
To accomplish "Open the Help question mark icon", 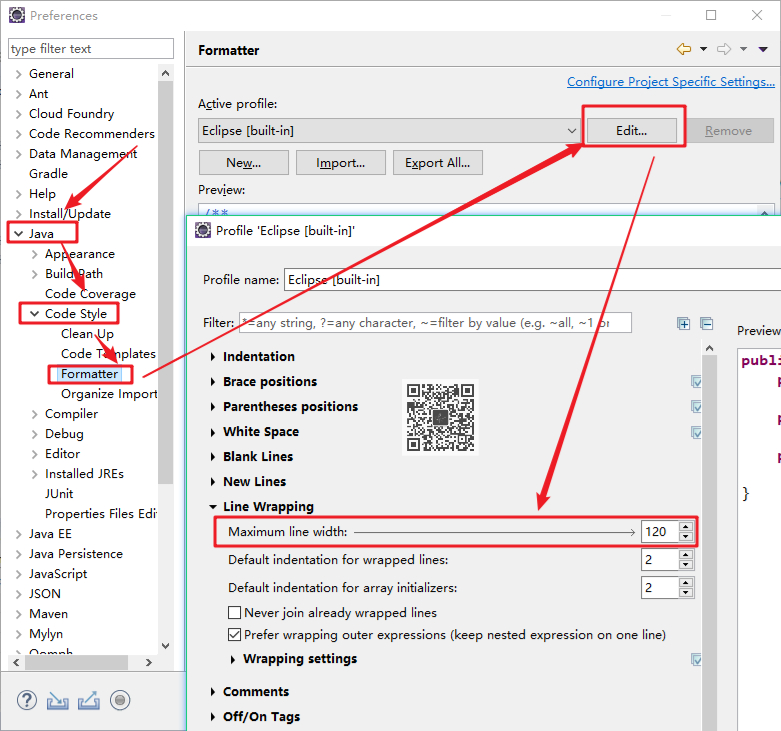I will [x=26, y=700].
